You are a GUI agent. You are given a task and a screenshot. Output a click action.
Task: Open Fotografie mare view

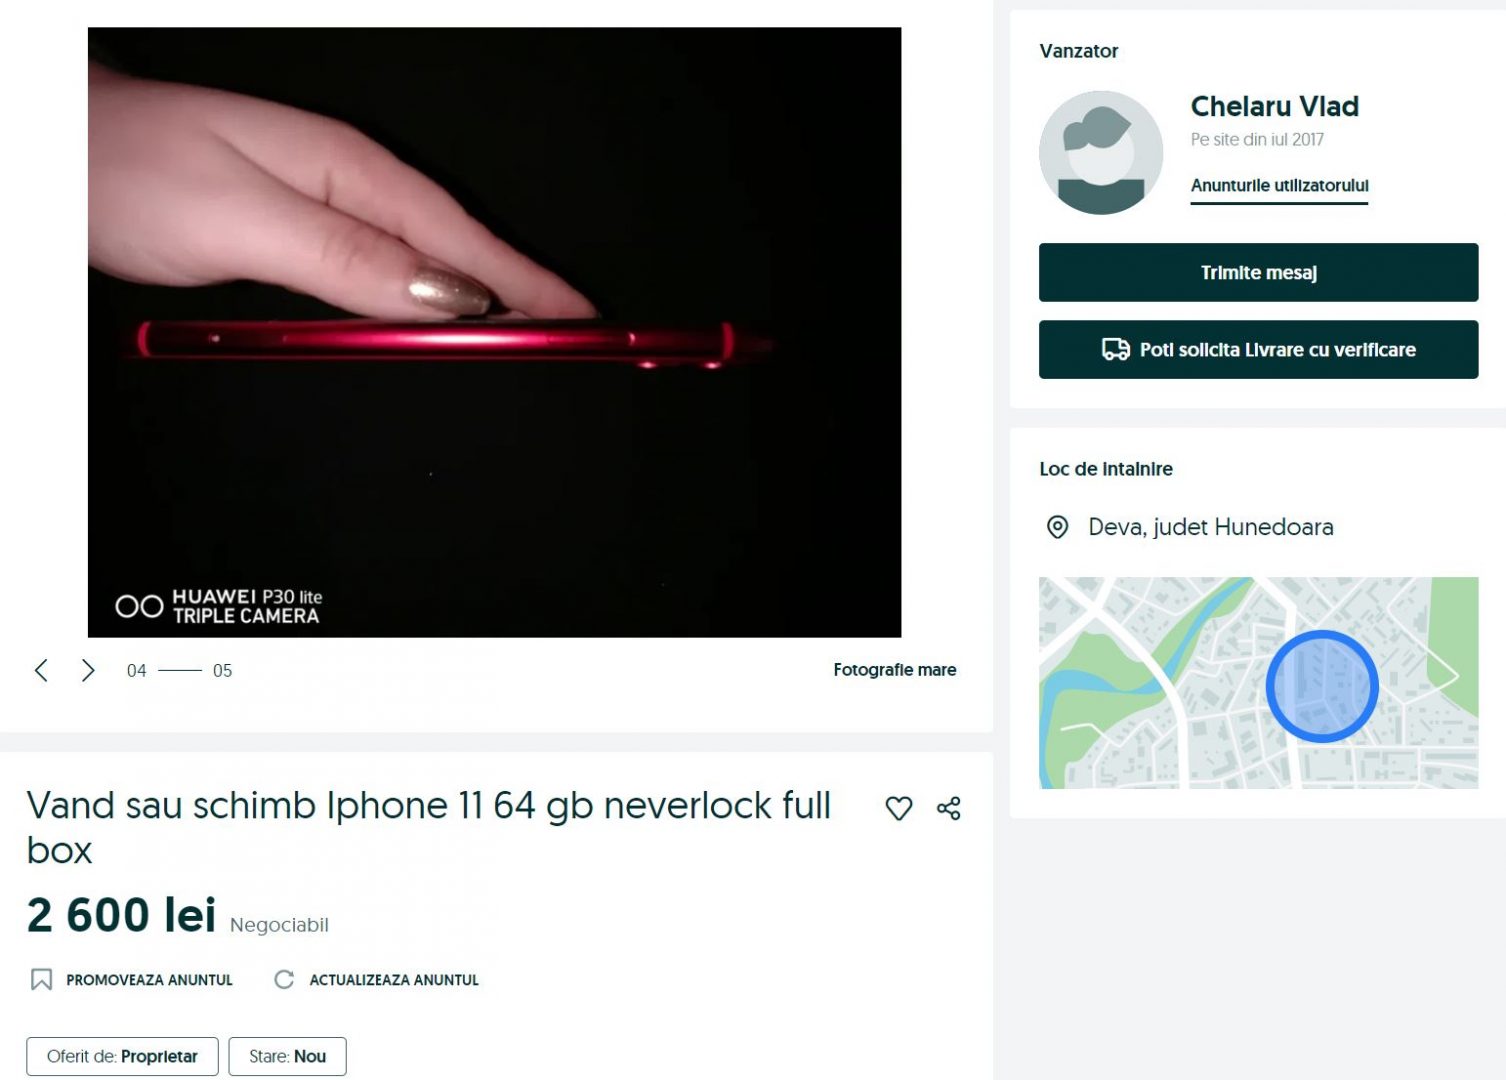[895, 670]
